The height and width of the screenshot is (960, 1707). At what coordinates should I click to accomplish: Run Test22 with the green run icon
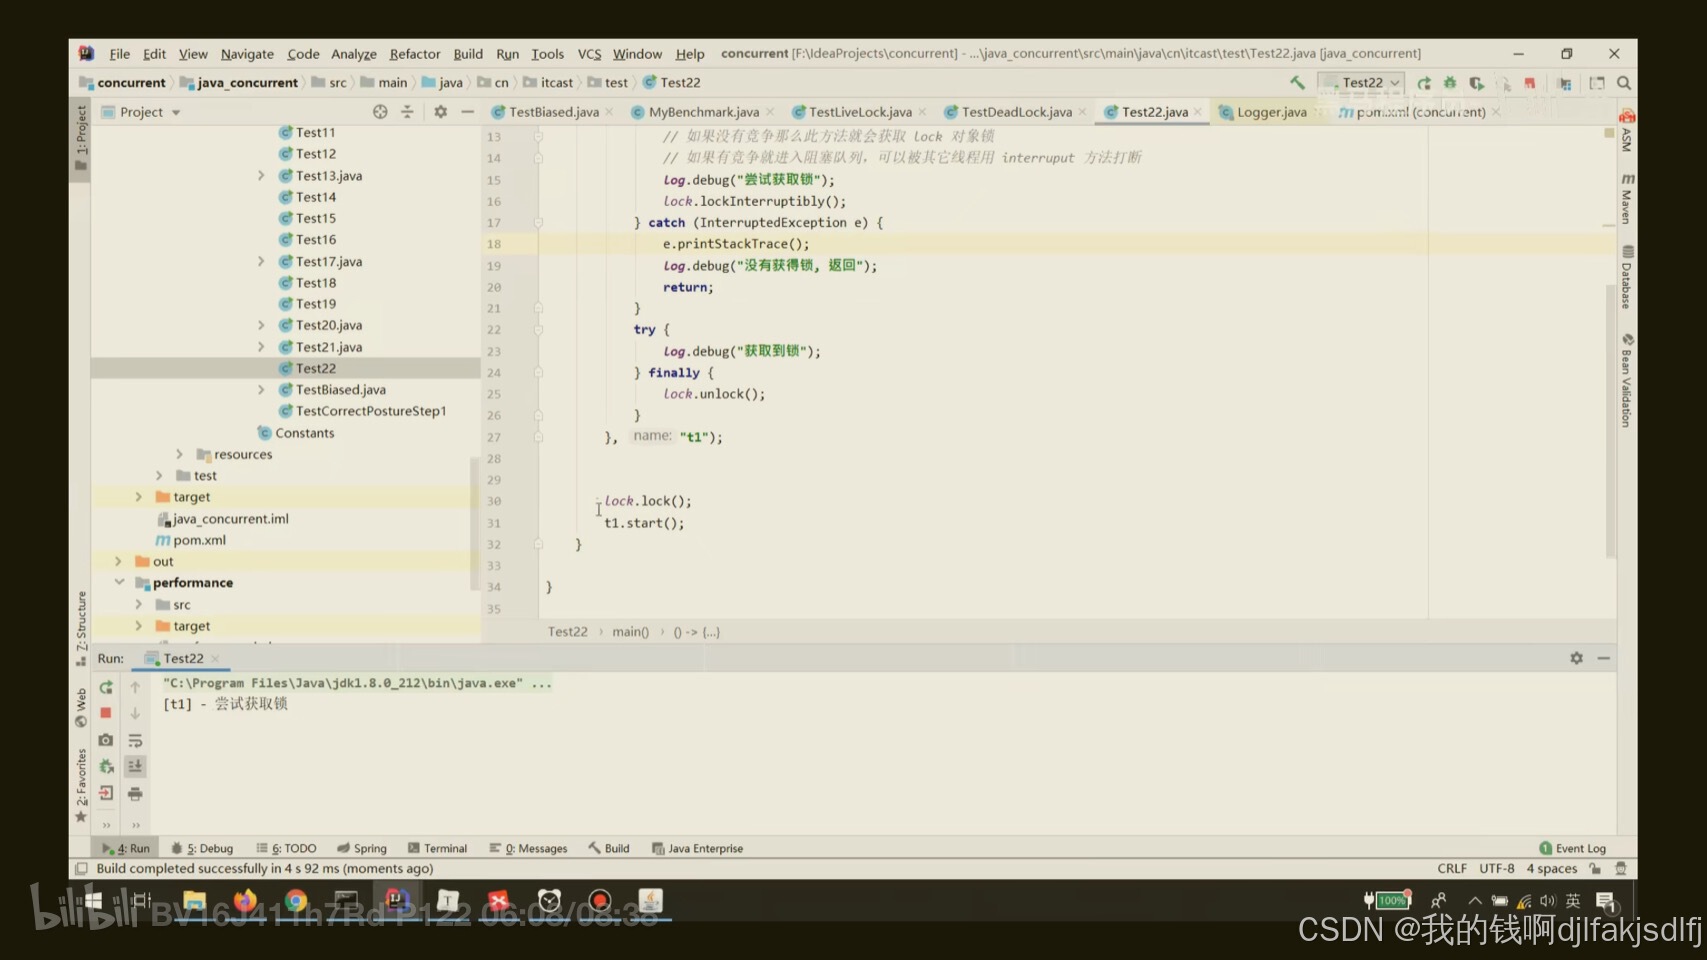(x=1424, y=83)
